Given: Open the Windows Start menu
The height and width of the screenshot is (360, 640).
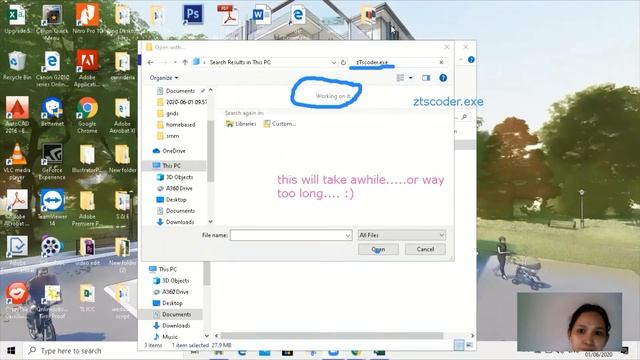Looking at the screenshot, I should point(11,351).
